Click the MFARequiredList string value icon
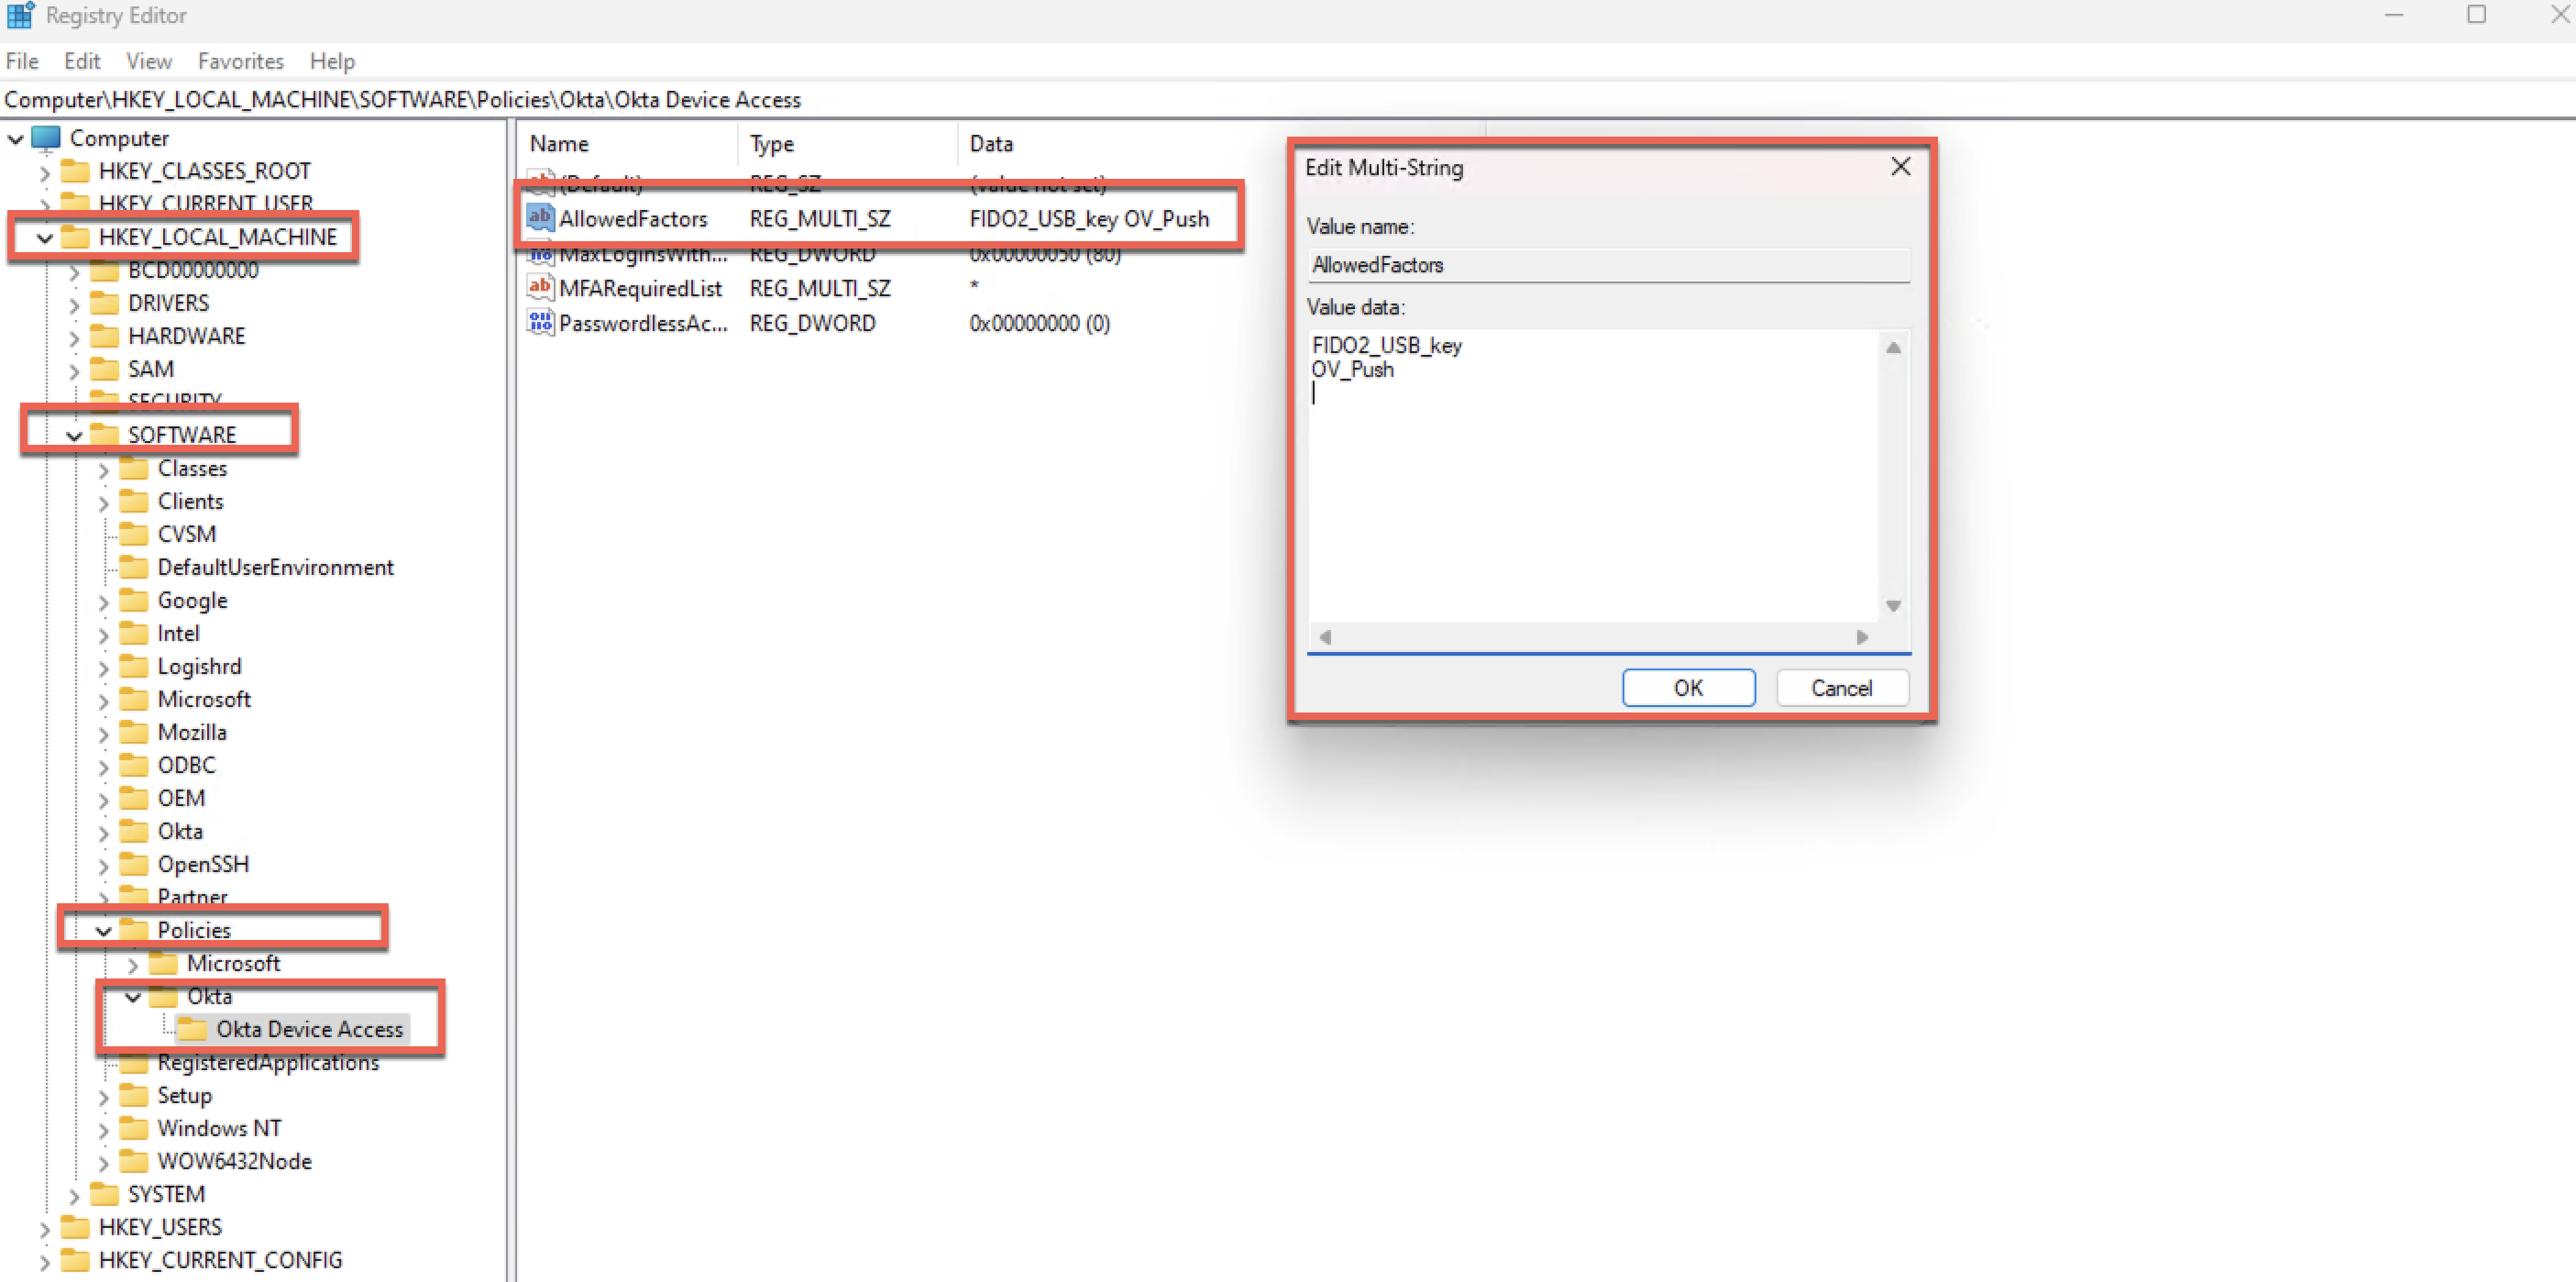 540,288
